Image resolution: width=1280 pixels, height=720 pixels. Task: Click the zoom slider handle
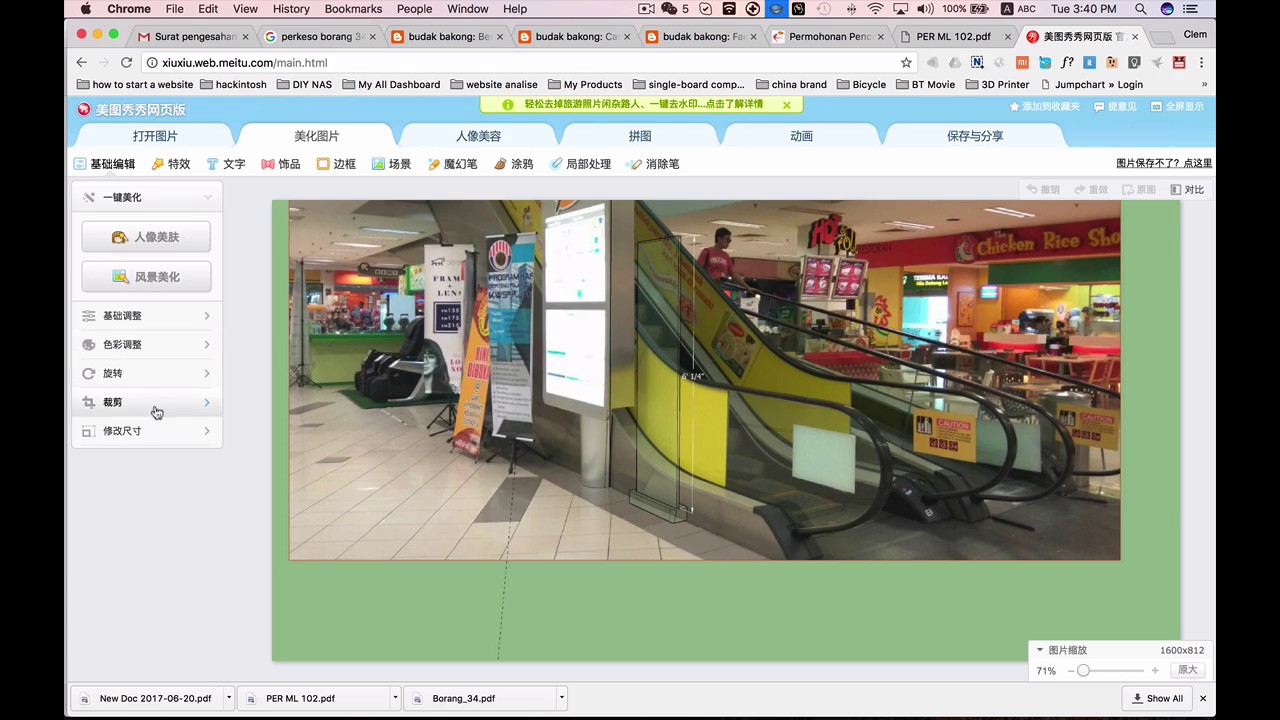click(x=1083, y=671)
